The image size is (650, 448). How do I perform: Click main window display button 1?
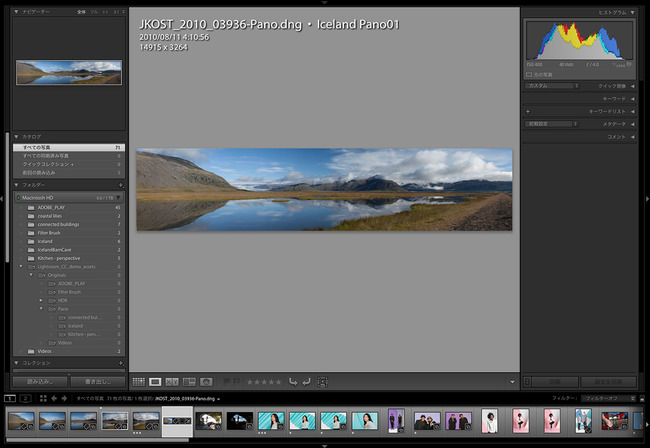click(10, 398)
